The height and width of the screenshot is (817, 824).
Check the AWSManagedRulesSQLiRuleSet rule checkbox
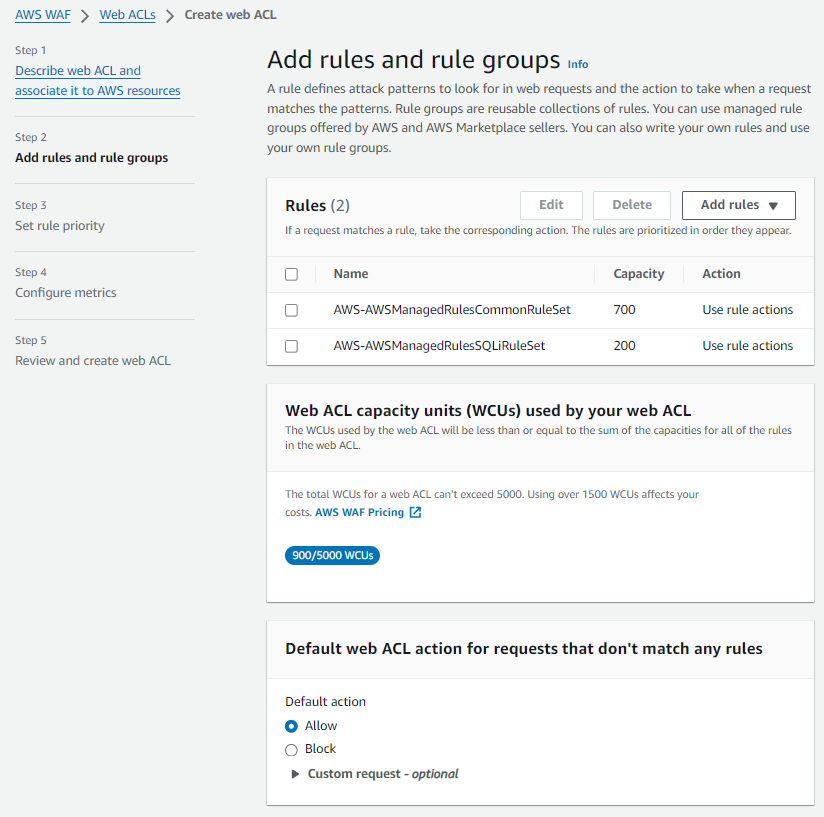291,346
